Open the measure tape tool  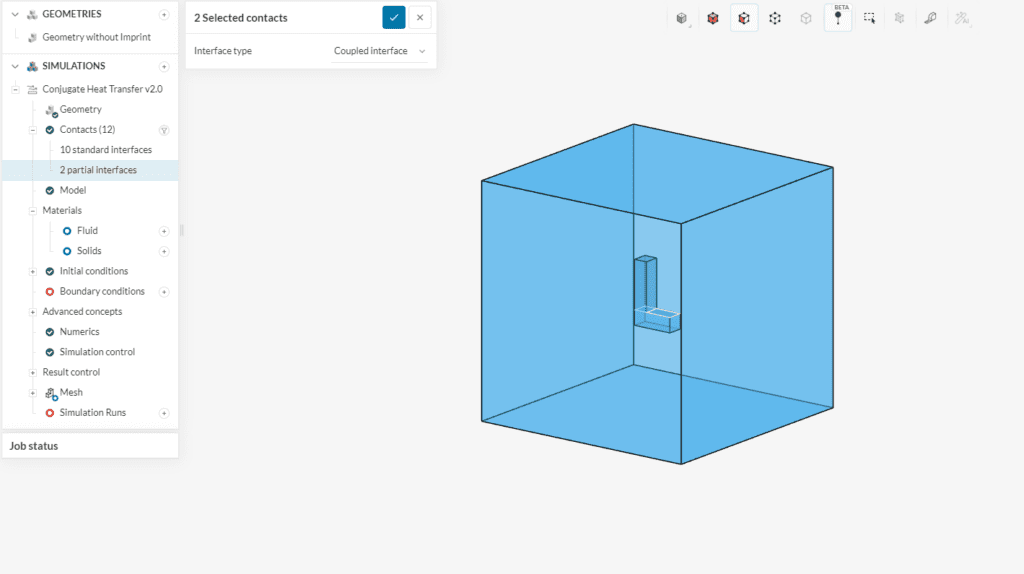(x=930, y=18)
